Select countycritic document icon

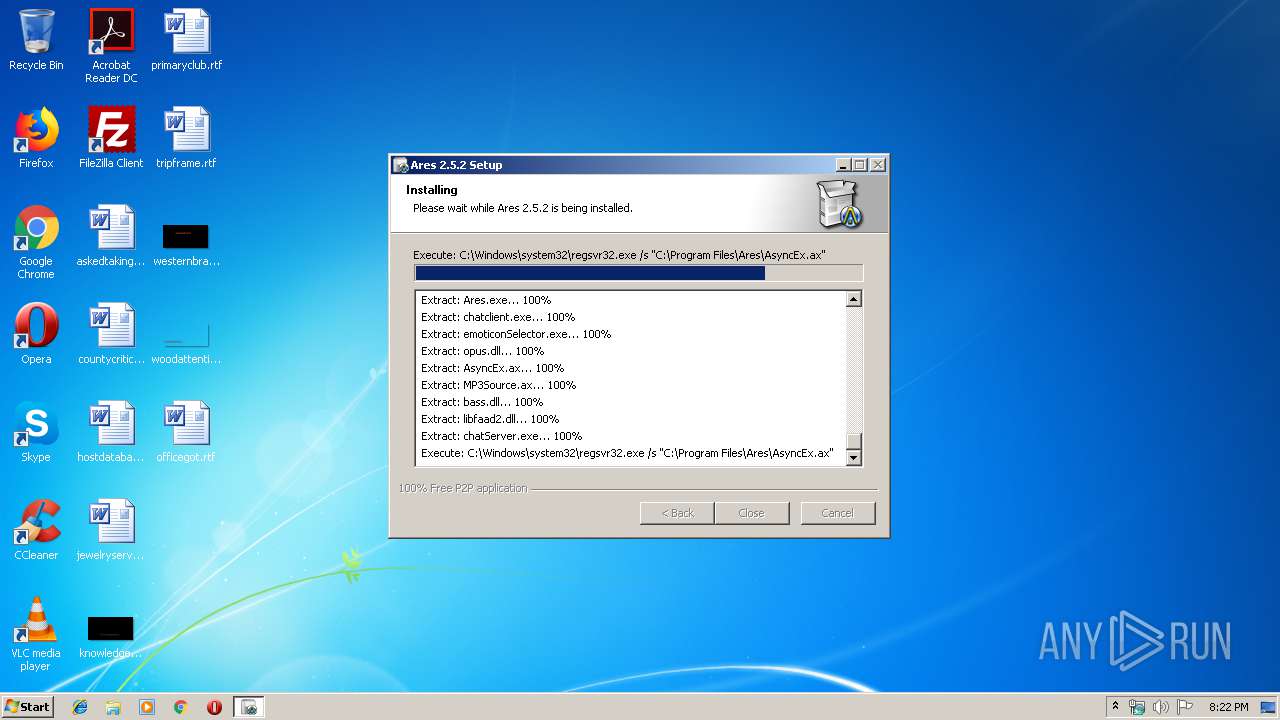111,334
